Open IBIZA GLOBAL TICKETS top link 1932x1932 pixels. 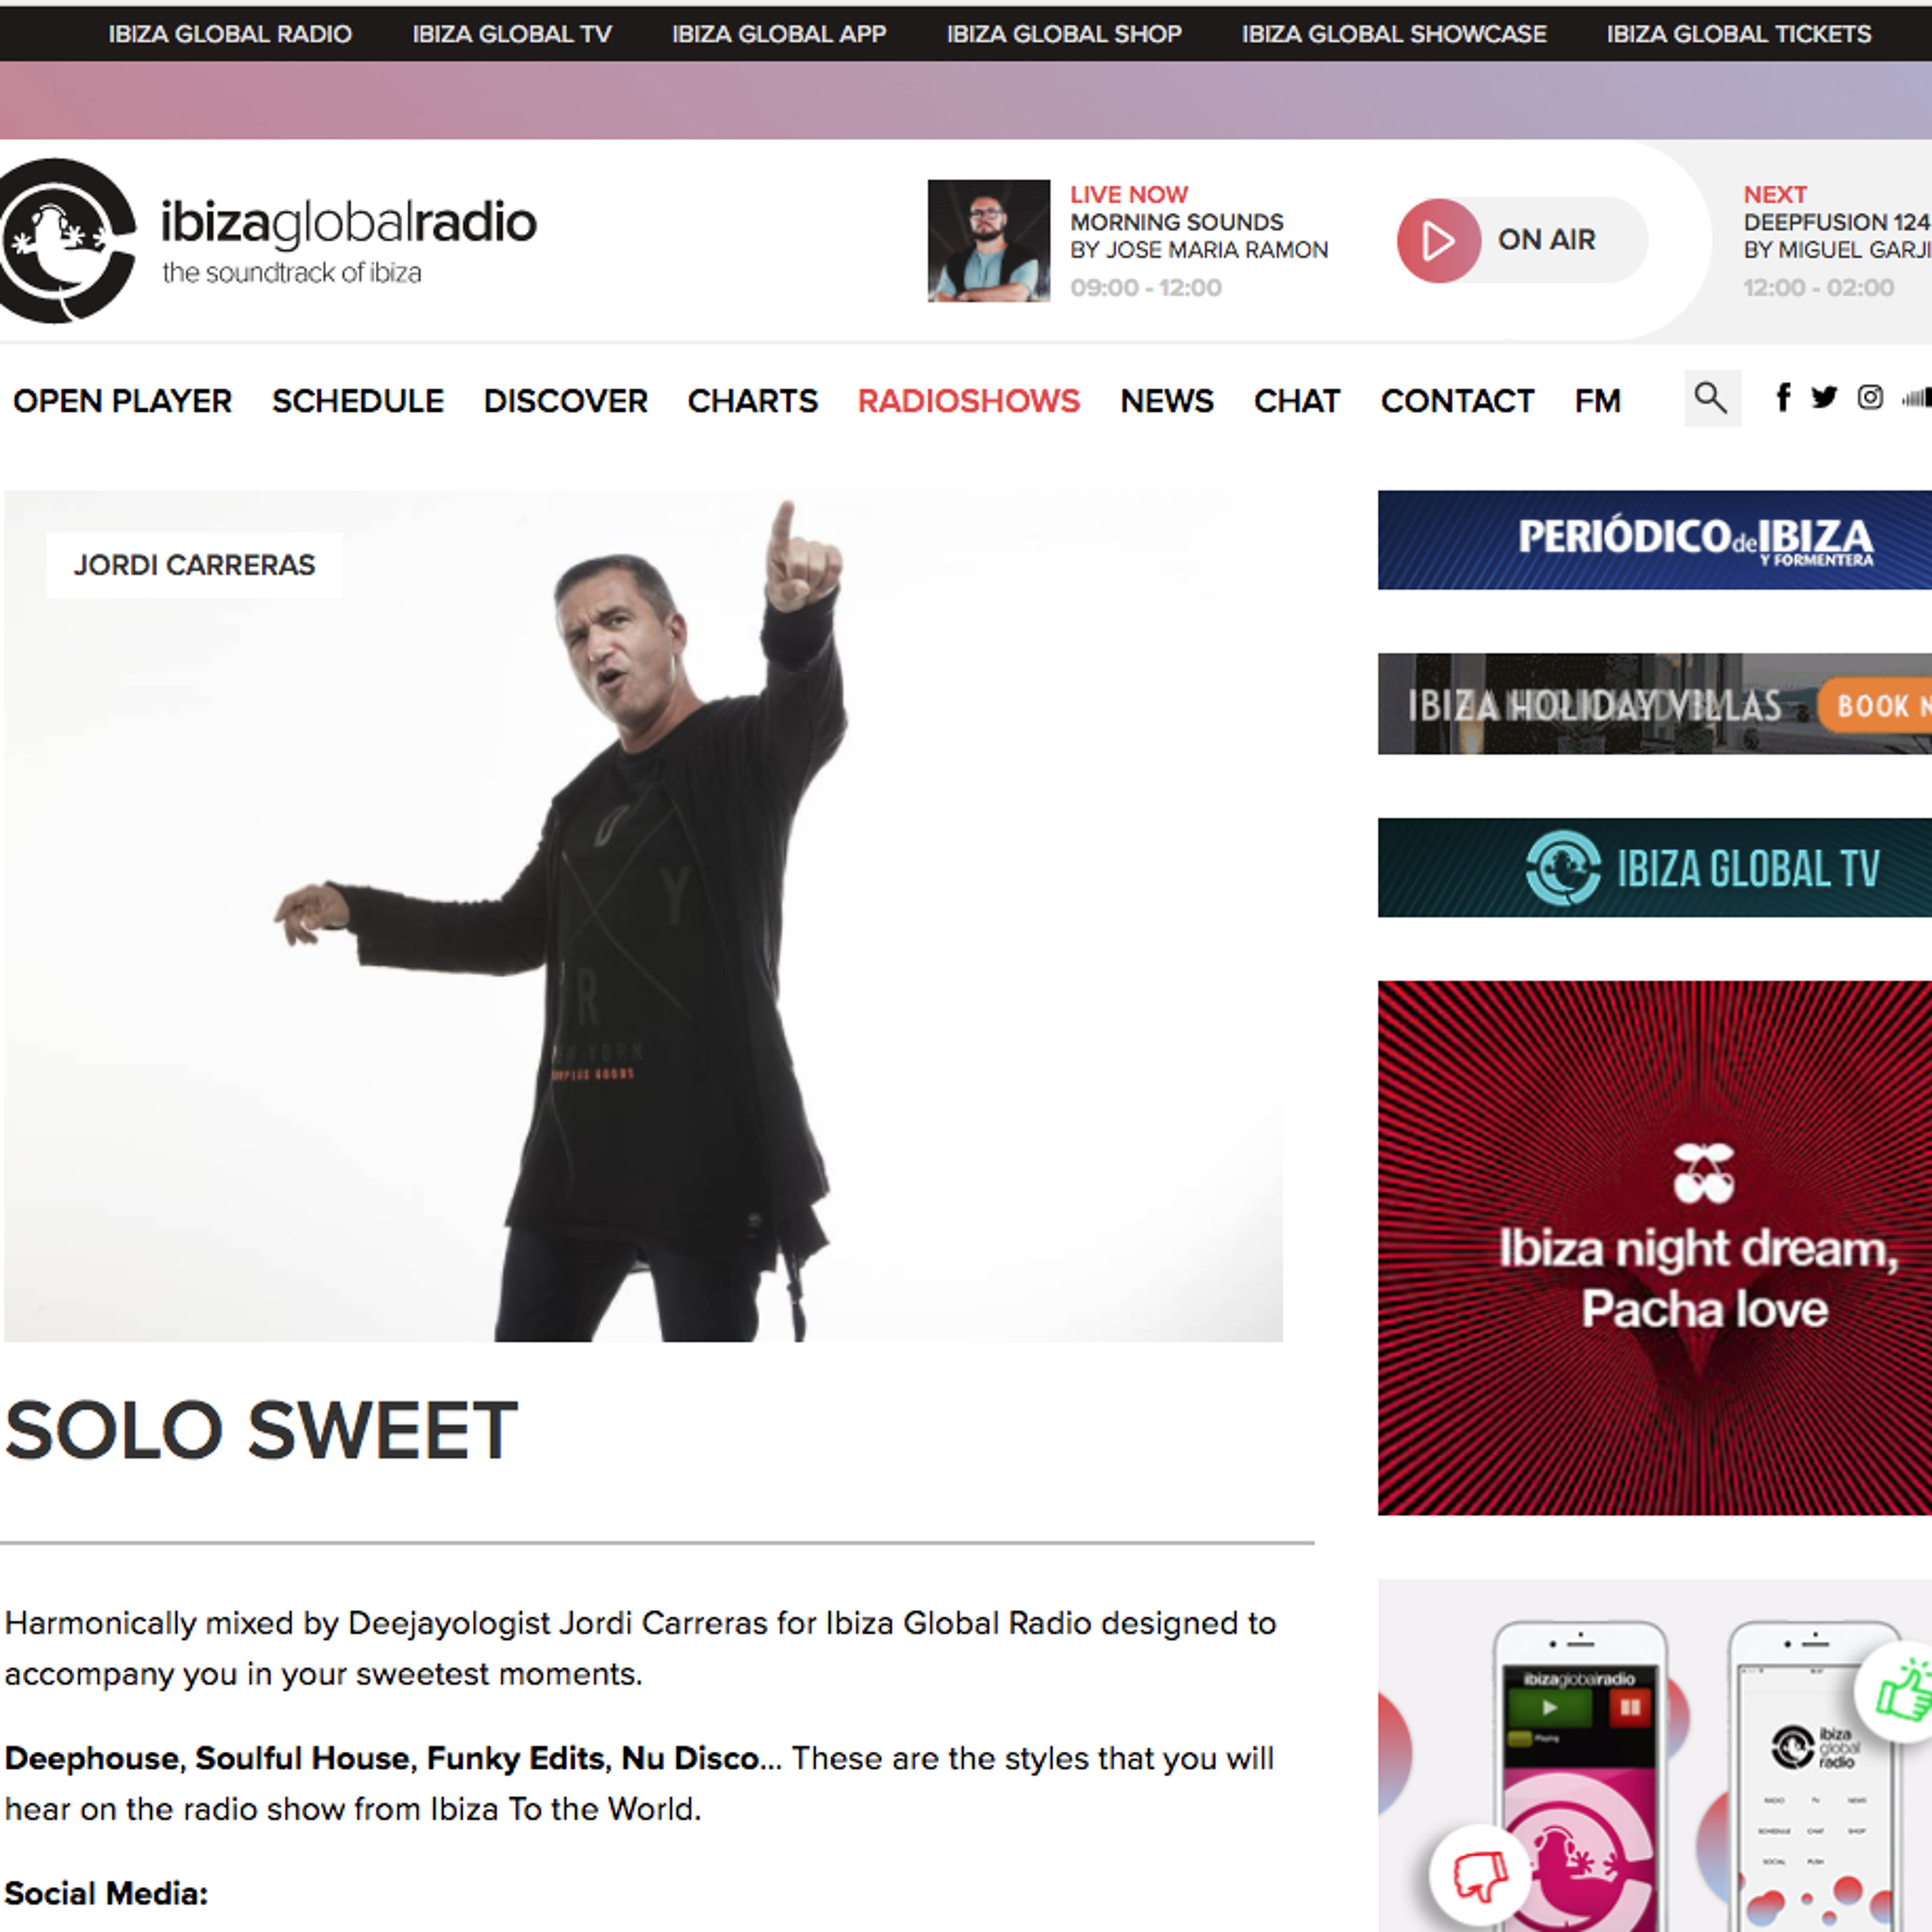click(1738, 34)
